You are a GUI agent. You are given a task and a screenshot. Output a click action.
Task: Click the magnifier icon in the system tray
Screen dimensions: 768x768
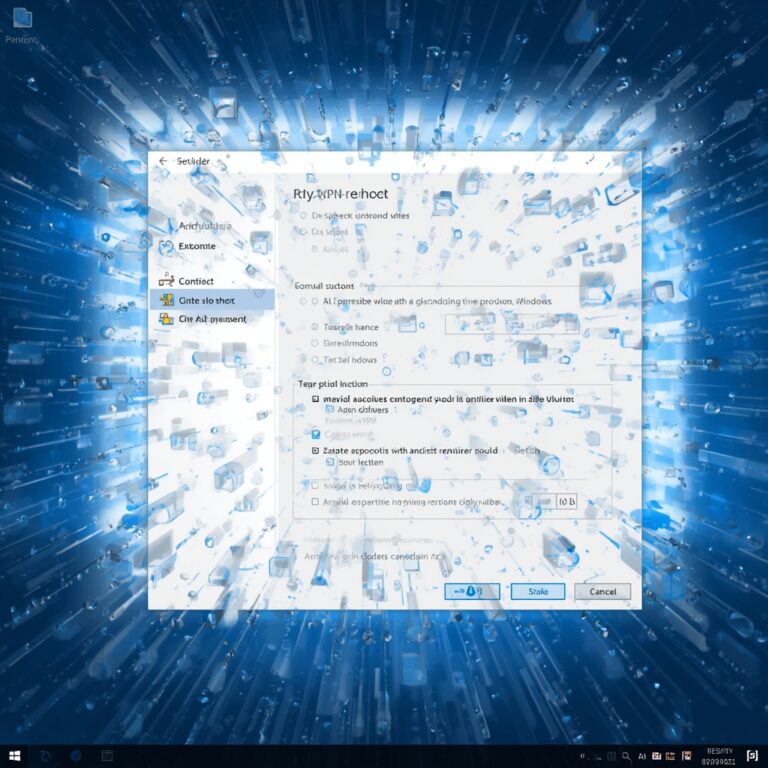pyautogui.click(x=626, y=756)
